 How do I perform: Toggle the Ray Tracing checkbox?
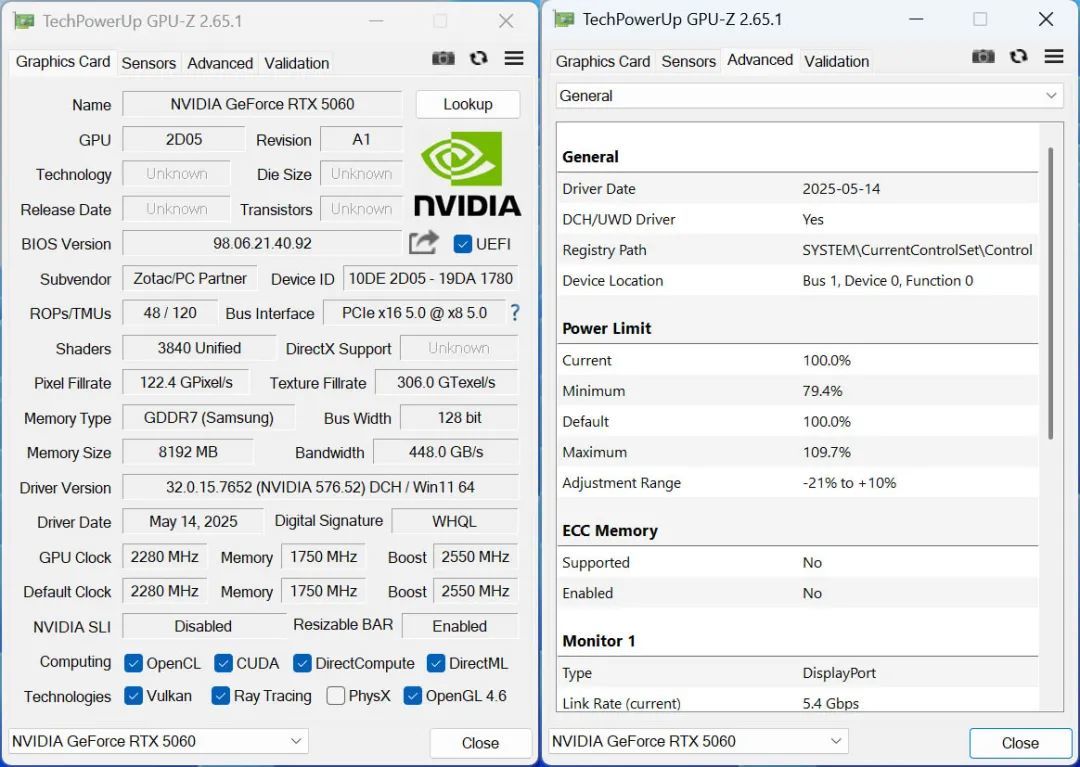(x=220, y=695)
